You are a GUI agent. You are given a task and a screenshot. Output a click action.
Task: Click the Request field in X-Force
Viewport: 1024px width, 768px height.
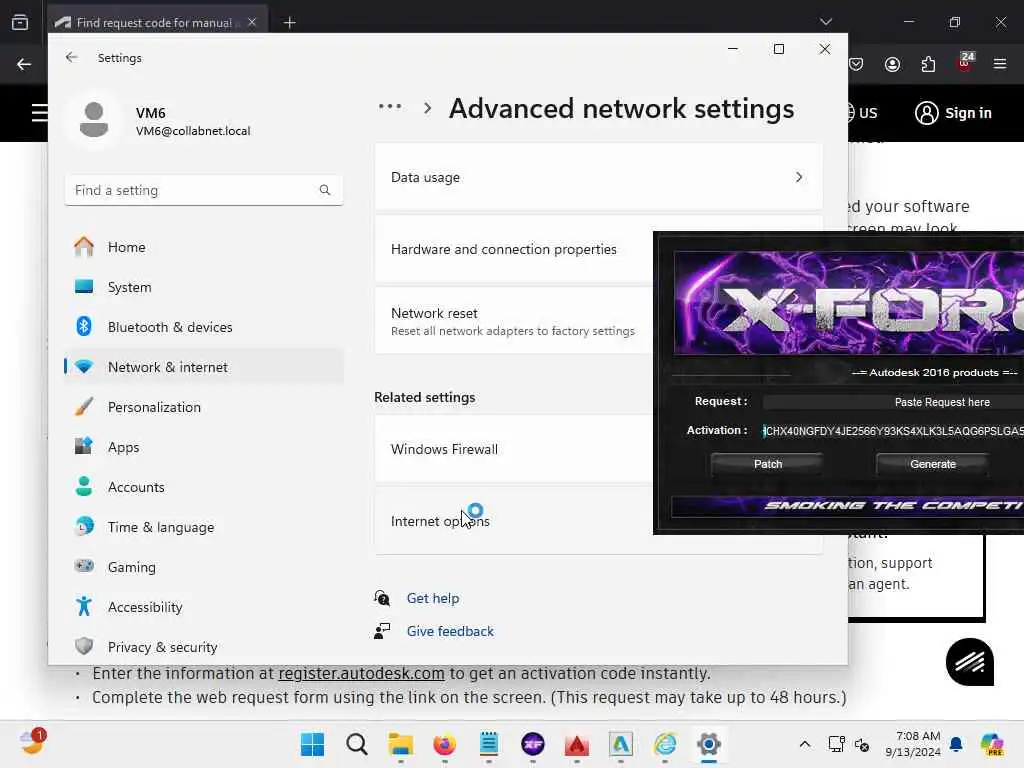(893, 402)
